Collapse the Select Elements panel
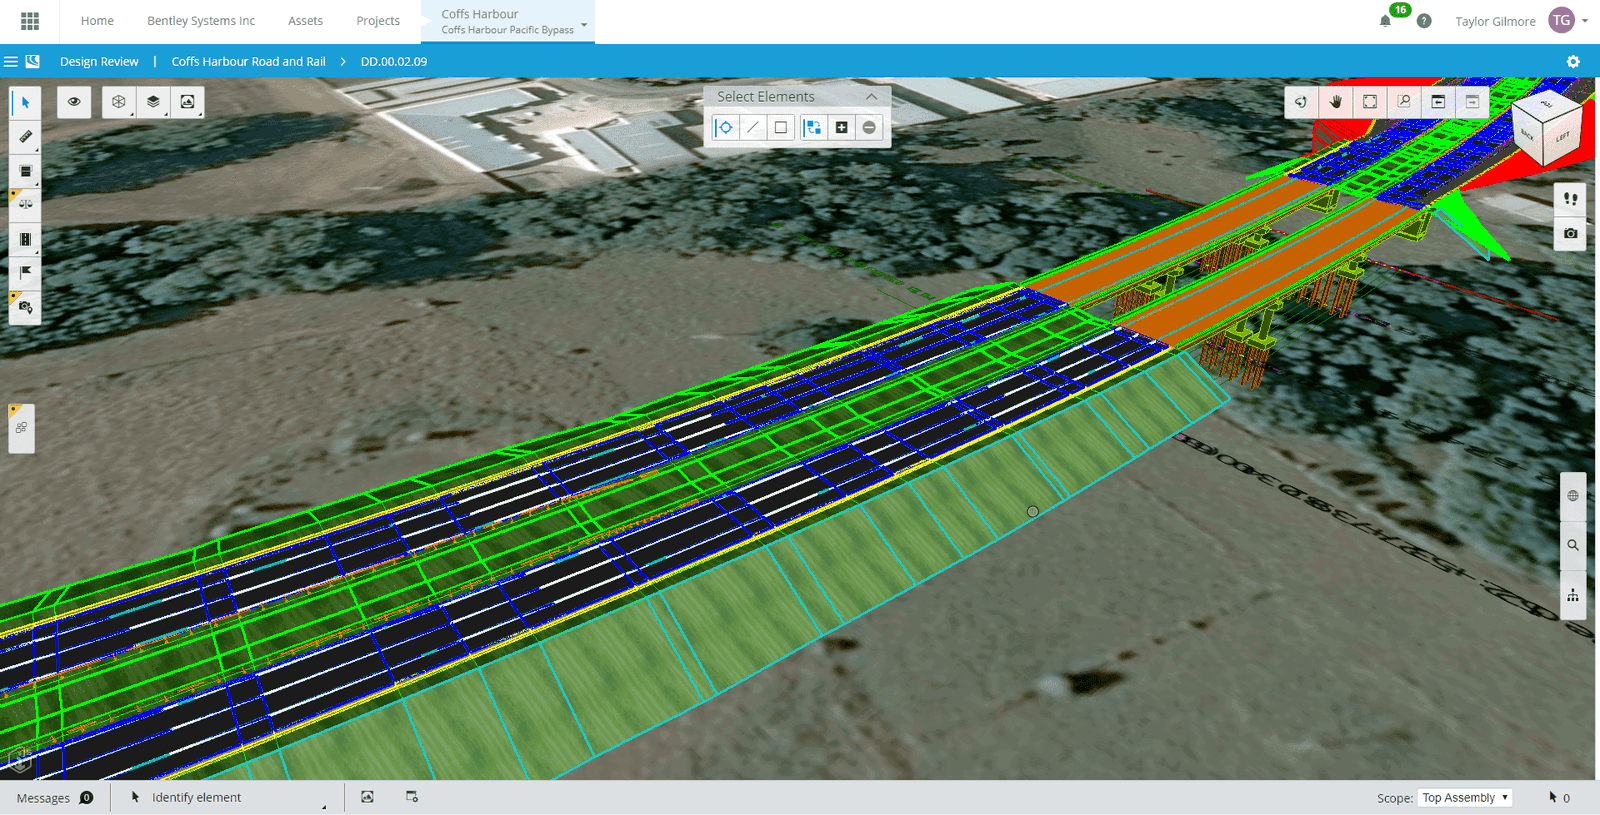The width and height of the screenshot is (1600, 815). (872, 97)
